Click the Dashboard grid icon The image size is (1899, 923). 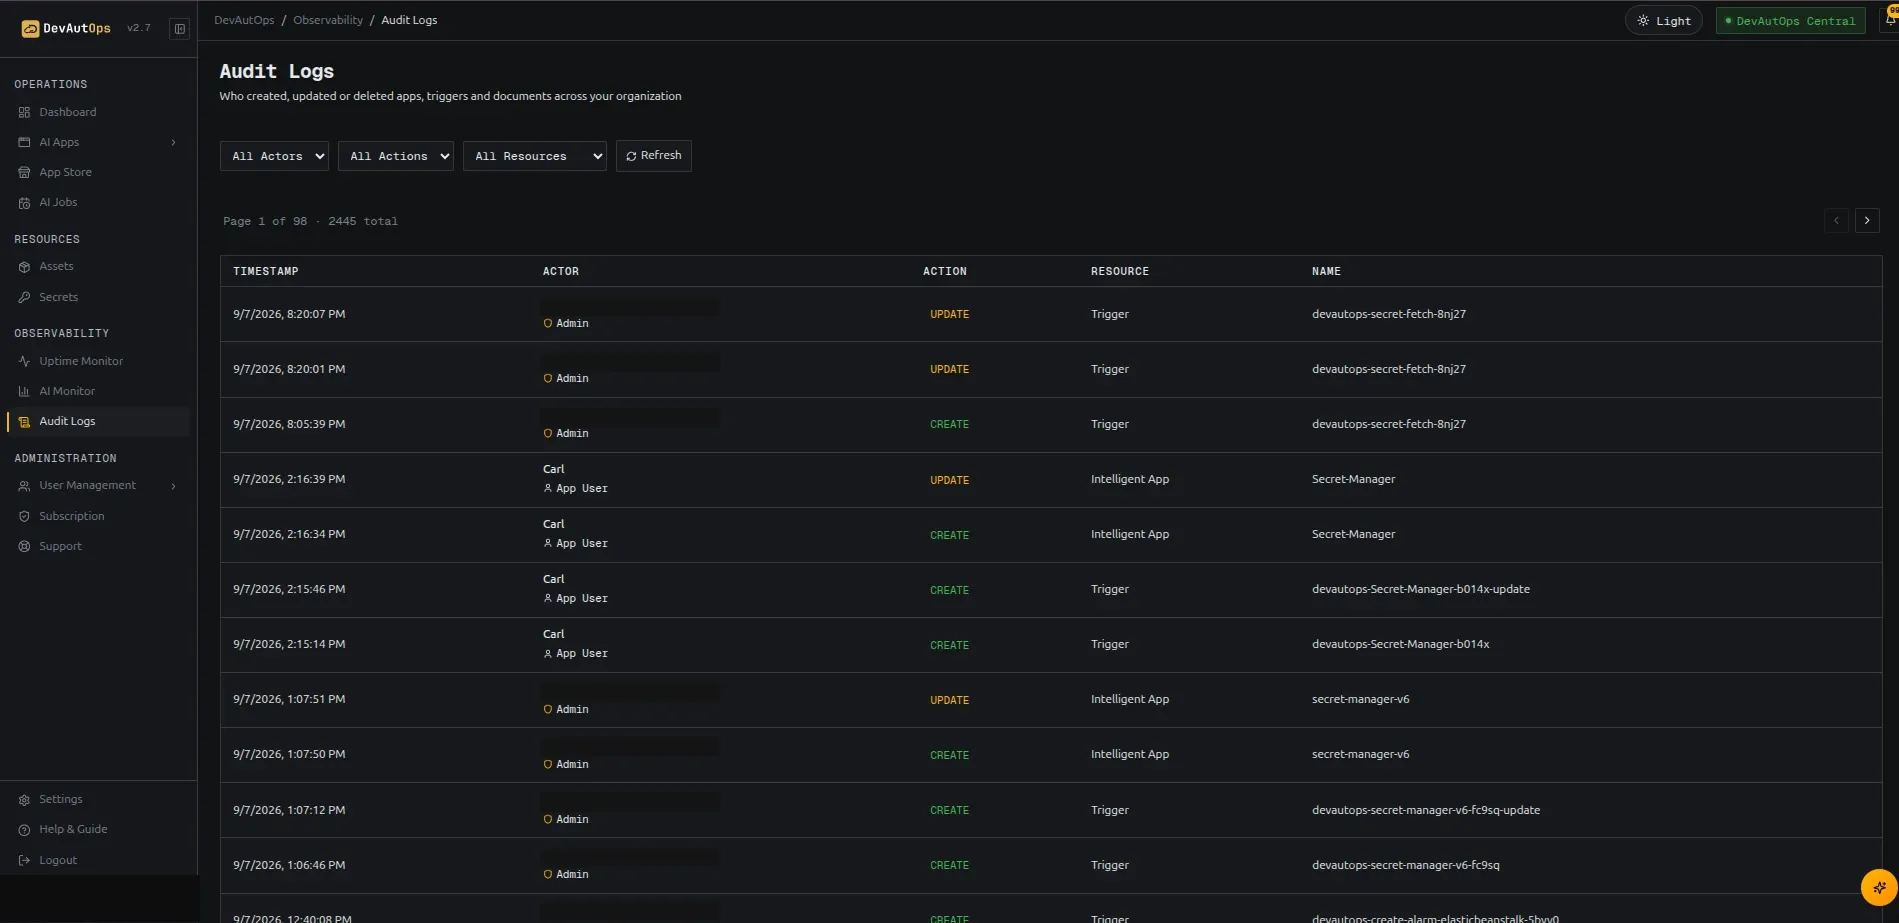24,113
